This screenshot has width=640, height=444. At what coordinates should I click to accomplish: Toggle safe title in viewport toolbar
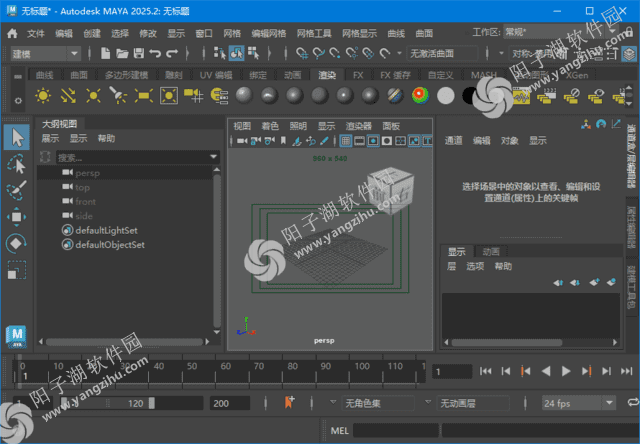[x=427, y=141]
